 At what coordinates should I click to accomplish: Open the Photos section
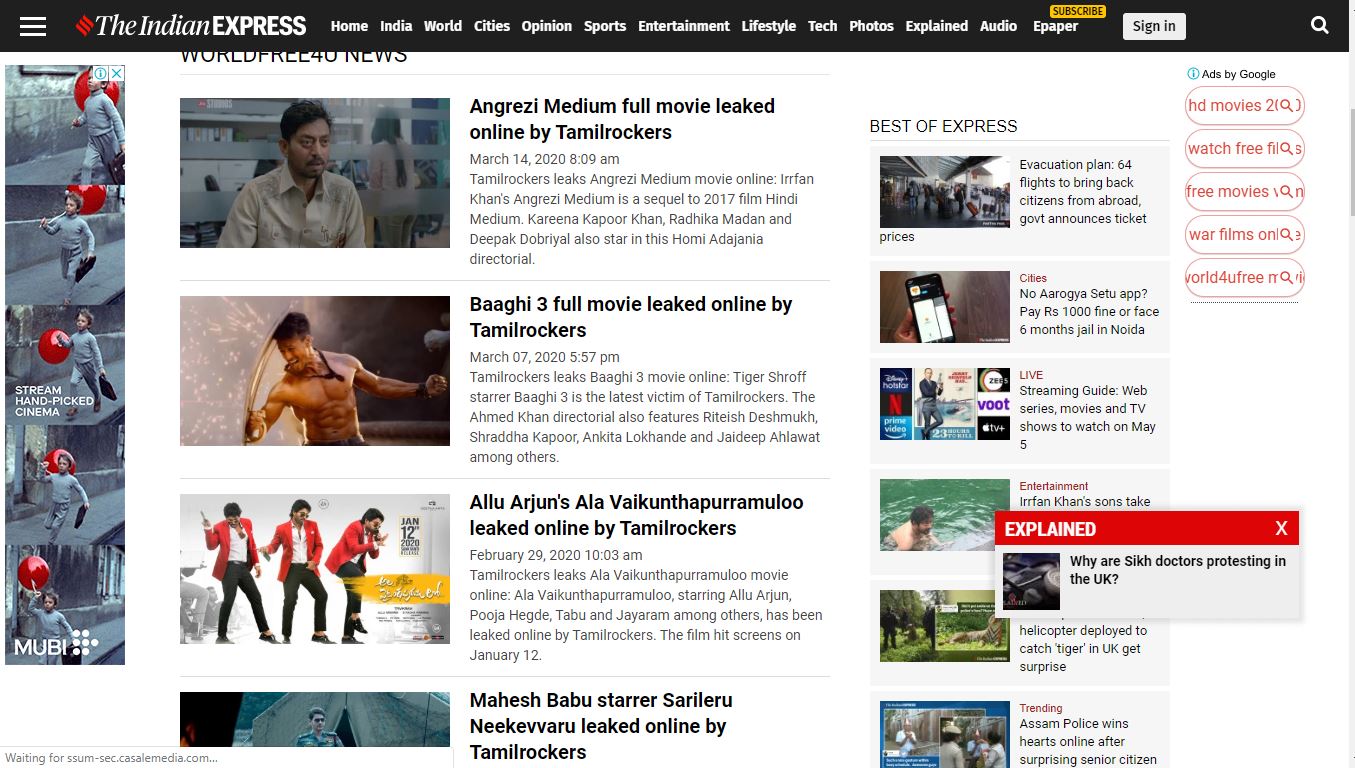coord(871,26)
